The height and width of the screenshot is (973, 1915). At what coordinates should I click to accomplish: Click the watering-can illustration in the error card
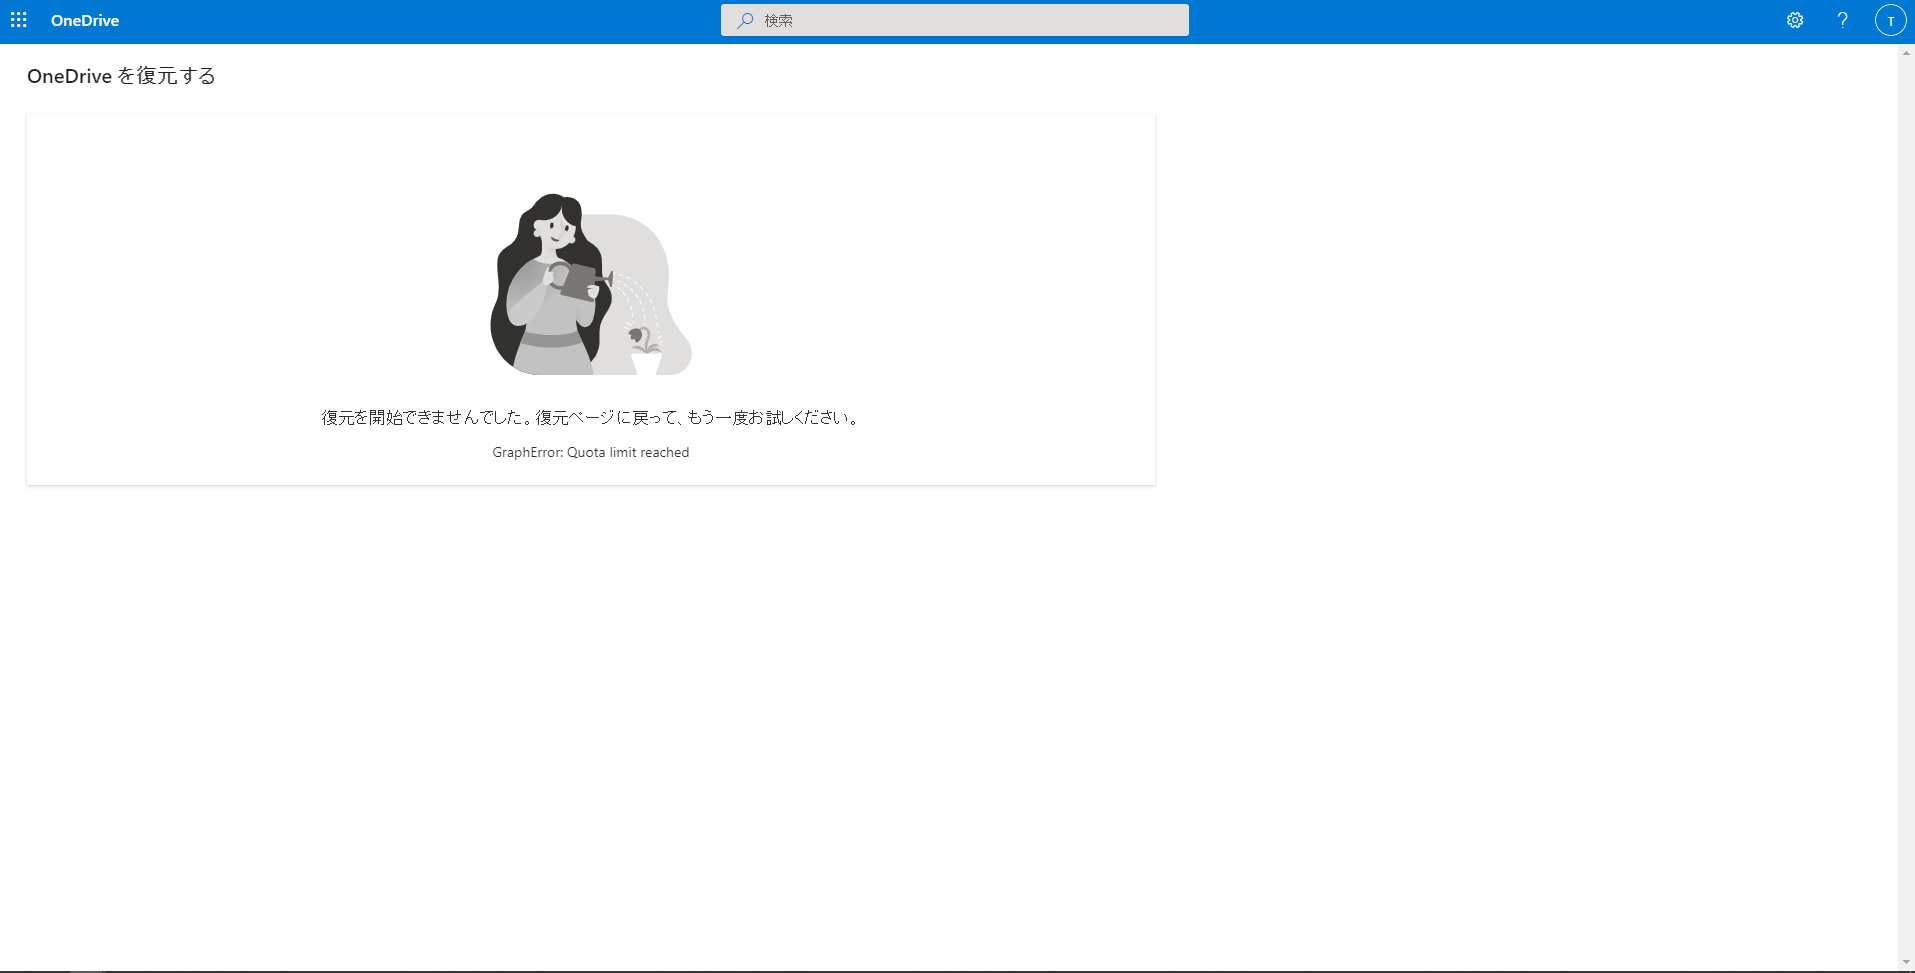(x=590, y=285)
